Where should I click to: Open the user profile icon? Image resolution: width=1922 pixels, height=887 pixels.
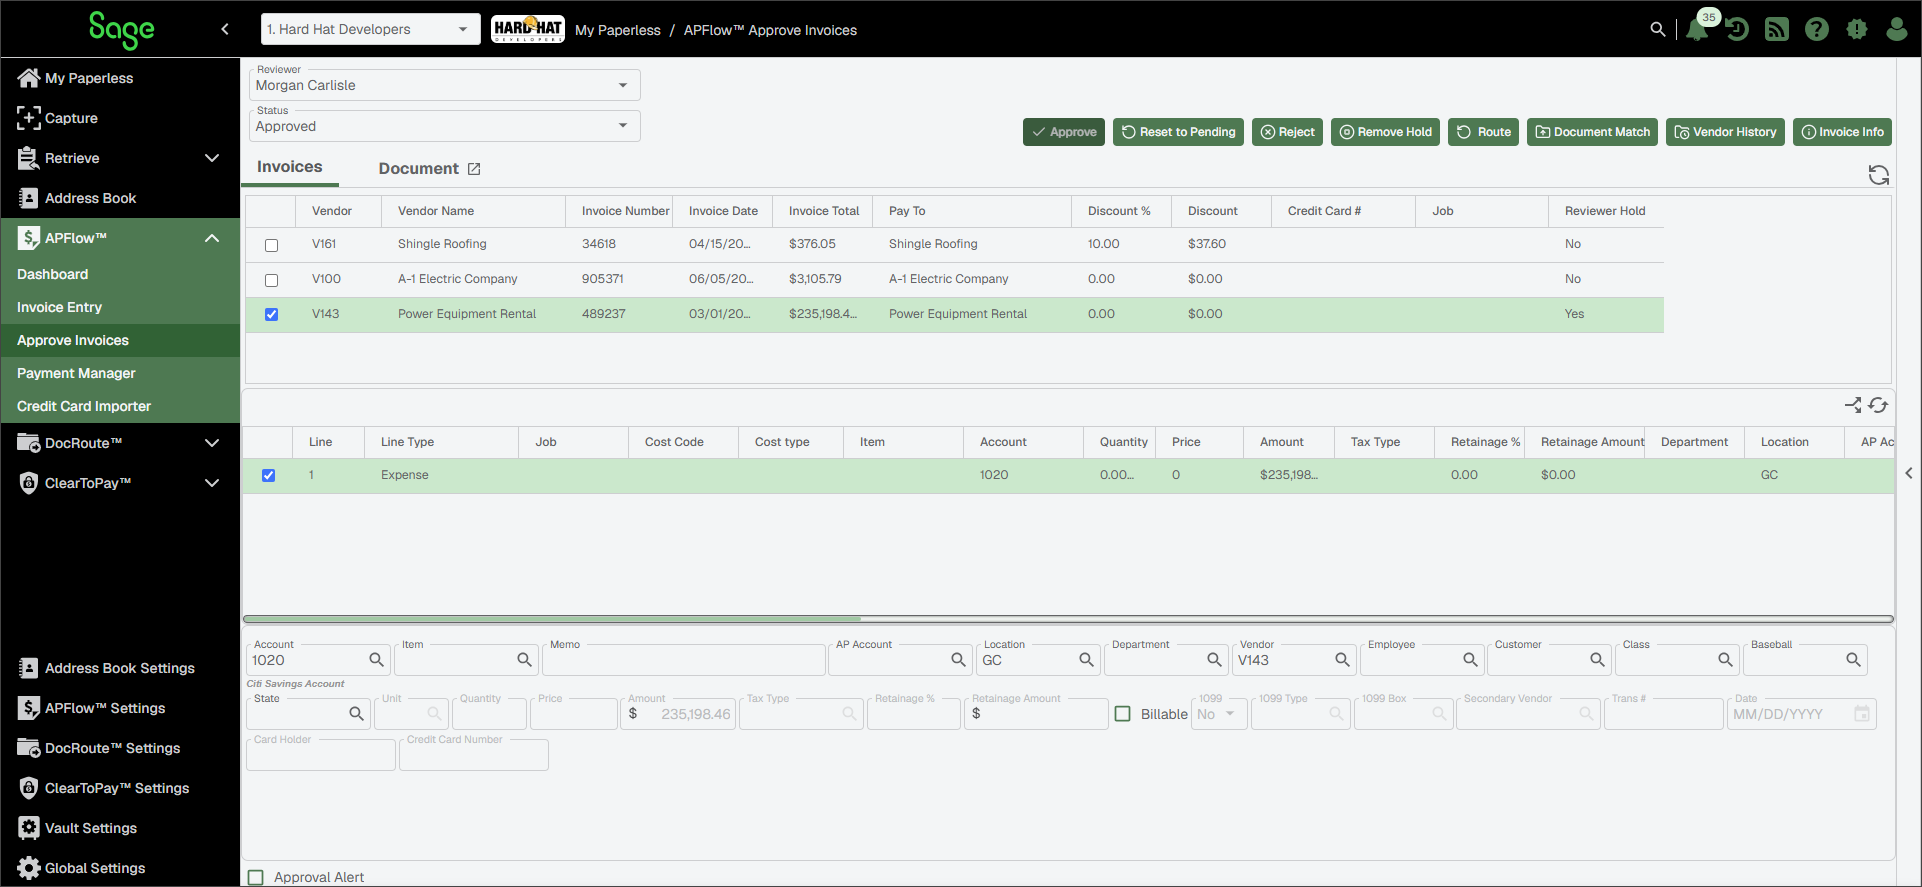tap(1897, 29)
